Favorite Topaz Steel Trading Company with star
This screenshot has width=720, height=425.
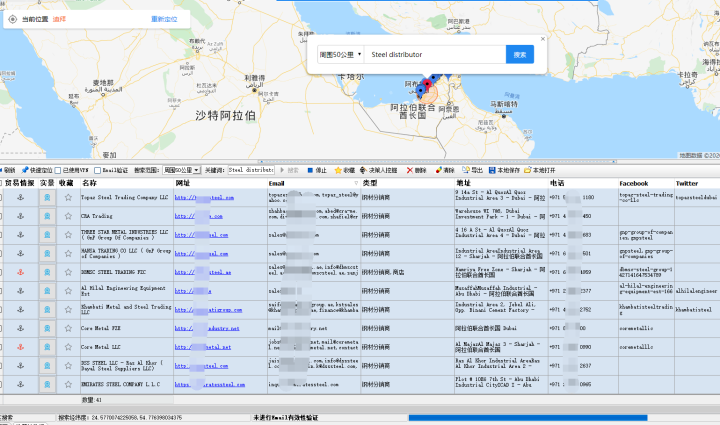point(68,197)
